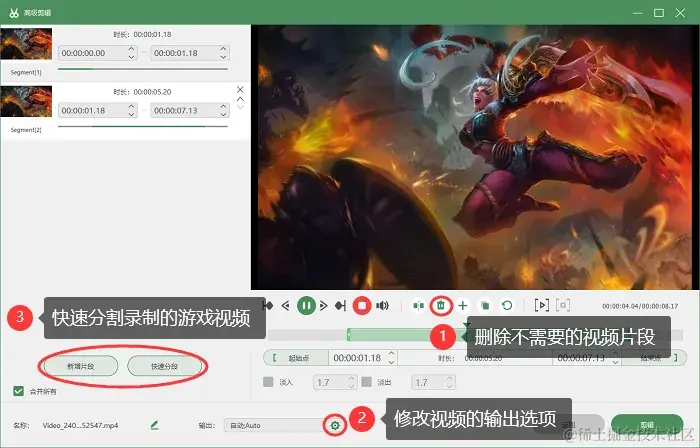Click the 淡入 fade-in value field 1.7
Image resolution: width=700 pixels, height=448 pixels.
335,382
